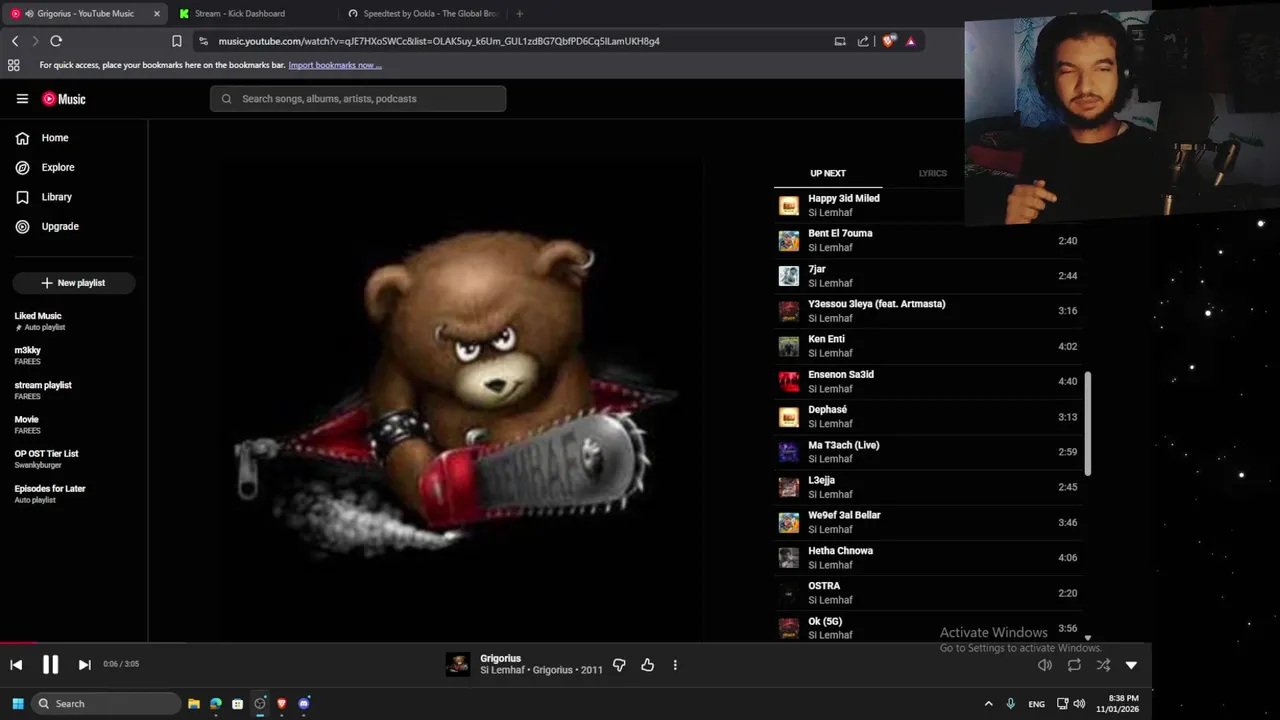This screenshot has width=1280, height=720.
Task: Play Ken Enti from queue
Action: [928, 346]
